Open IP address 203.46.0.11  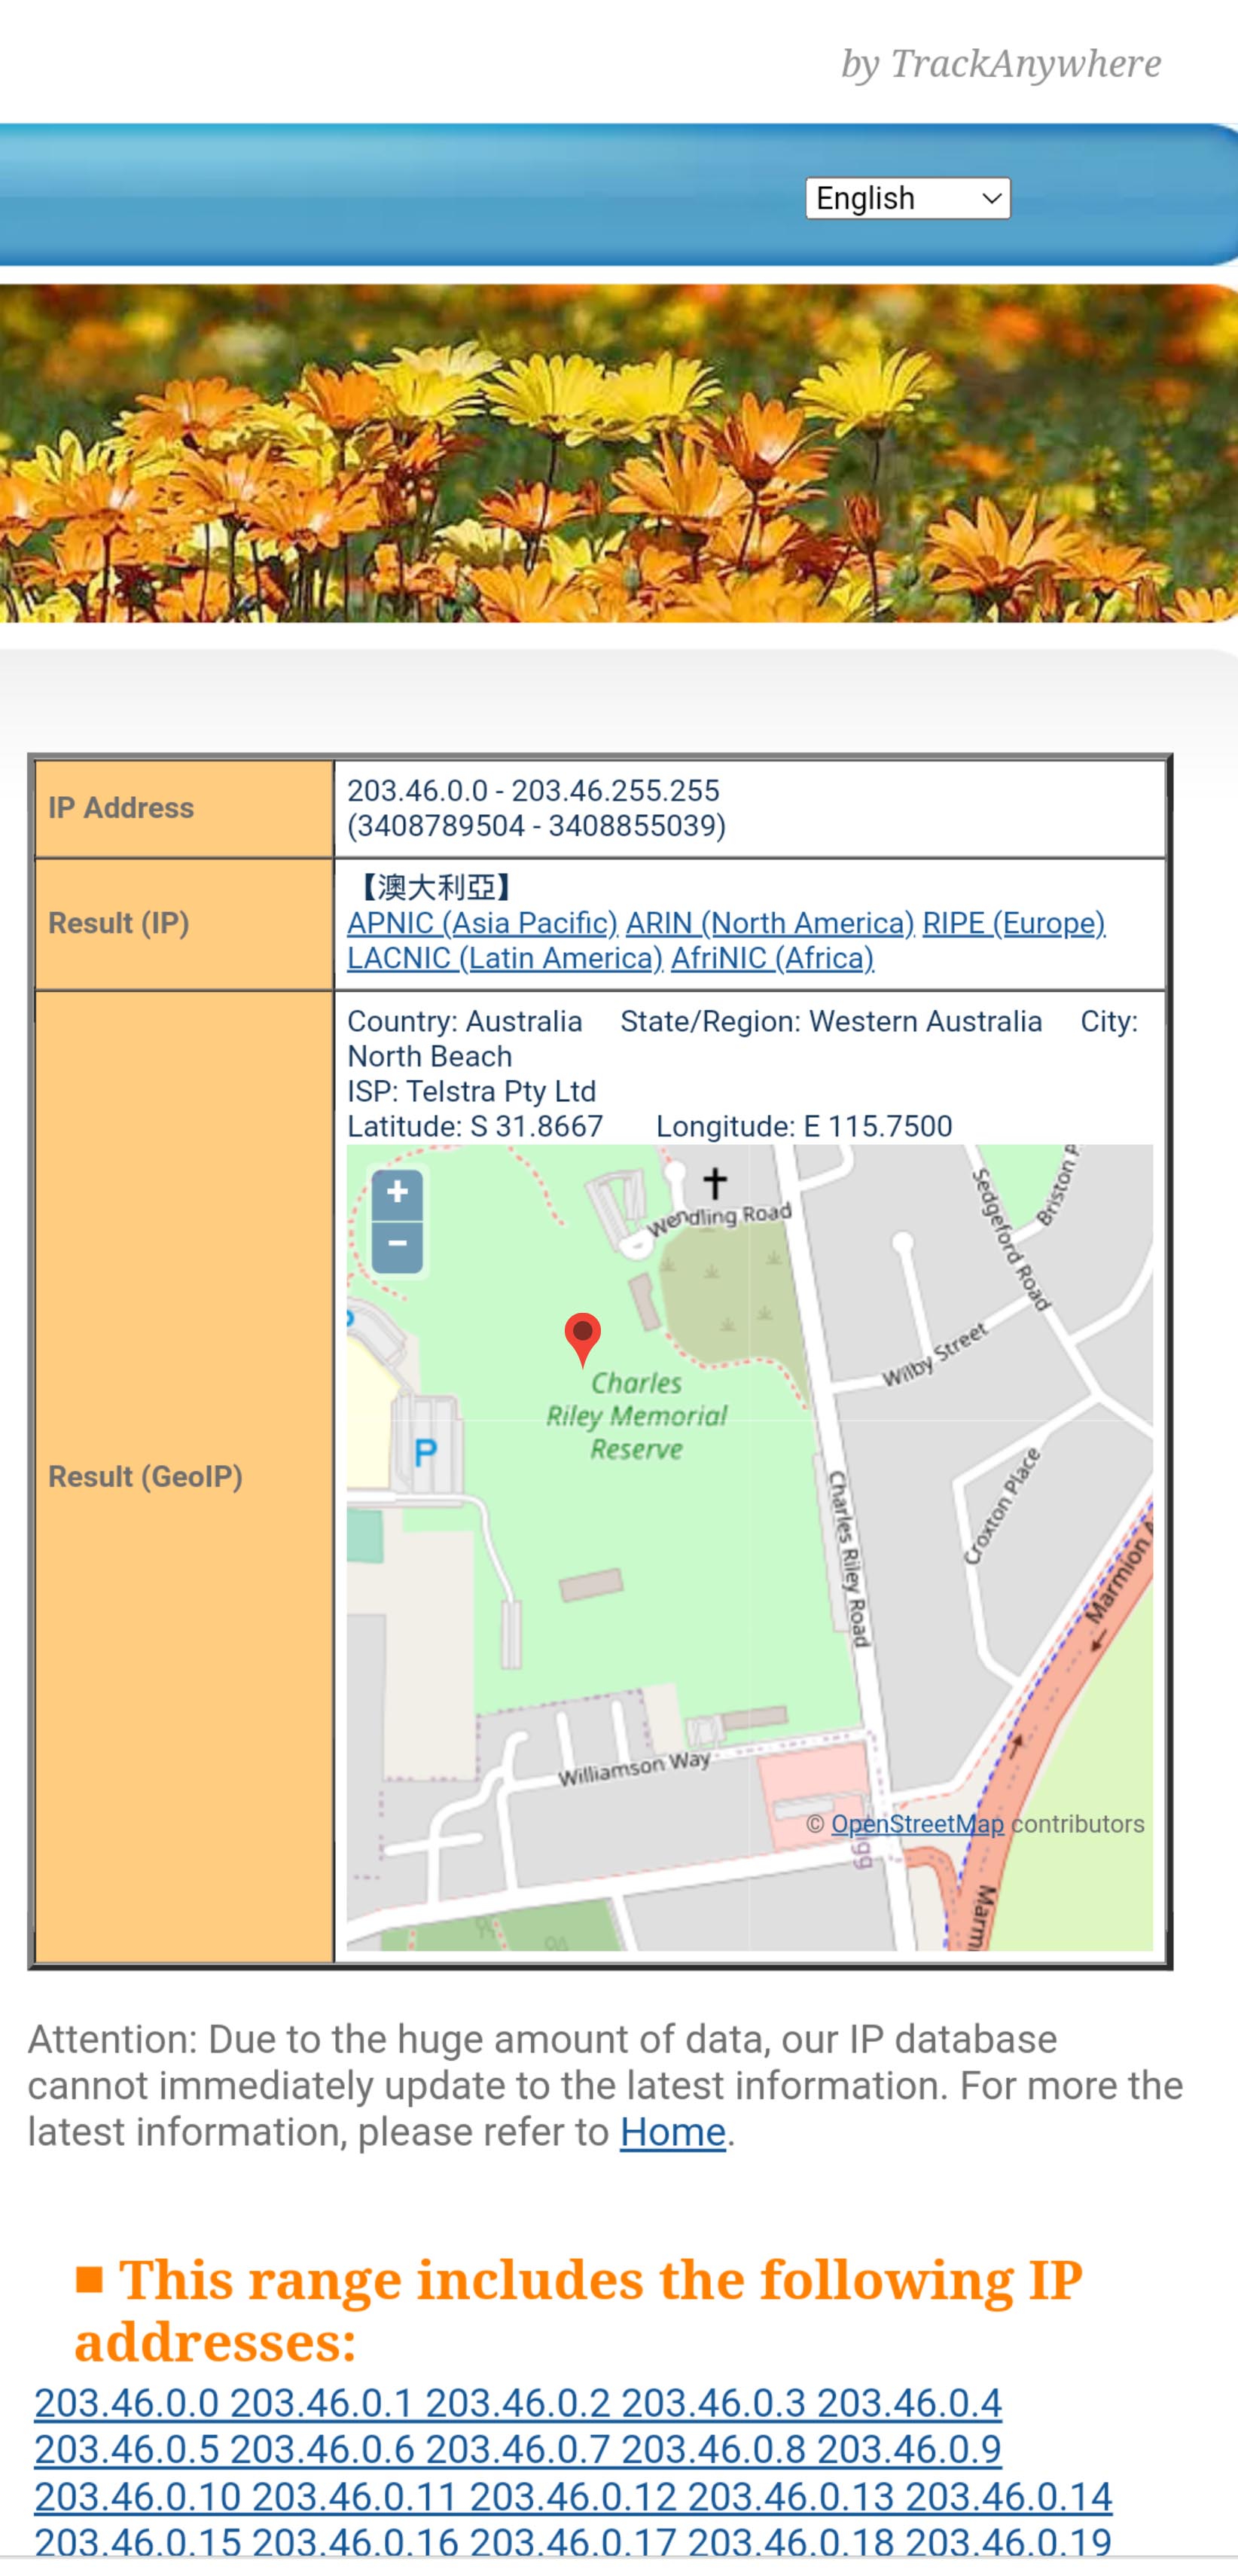point(354,2497)
